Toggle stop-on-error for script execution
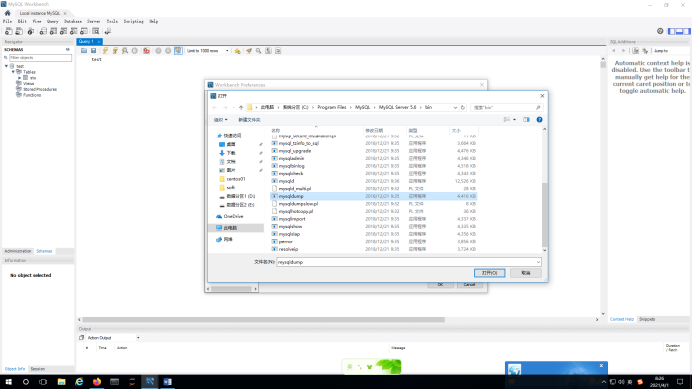Image resolution: width=693 pixels, height=390 pixels. tap(146, 51)
